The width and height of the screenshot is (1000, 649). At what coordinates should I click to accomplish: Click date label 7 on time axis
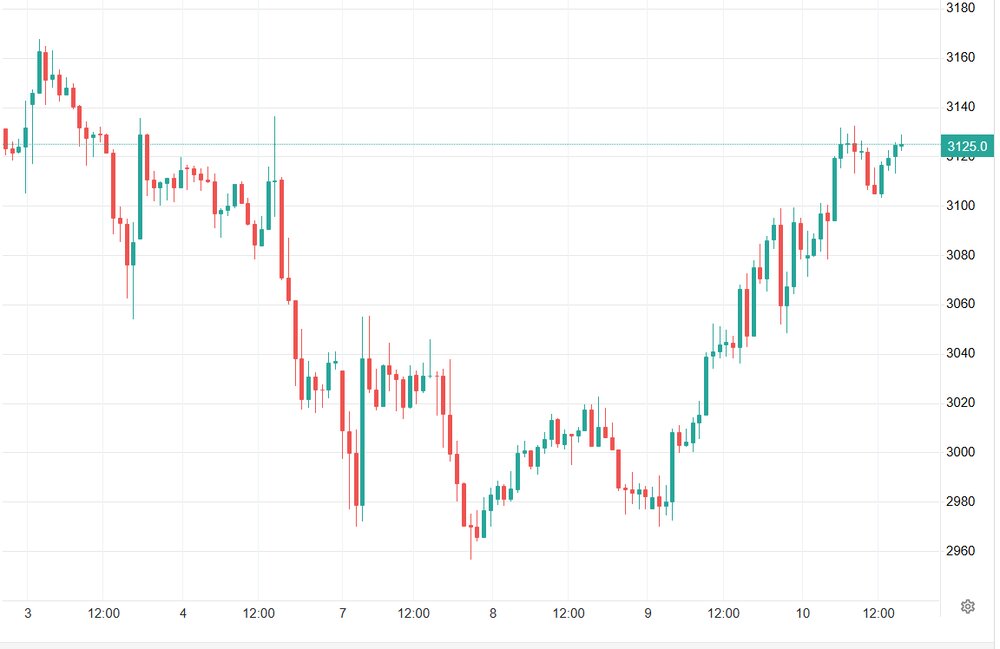tap(342, 613)
